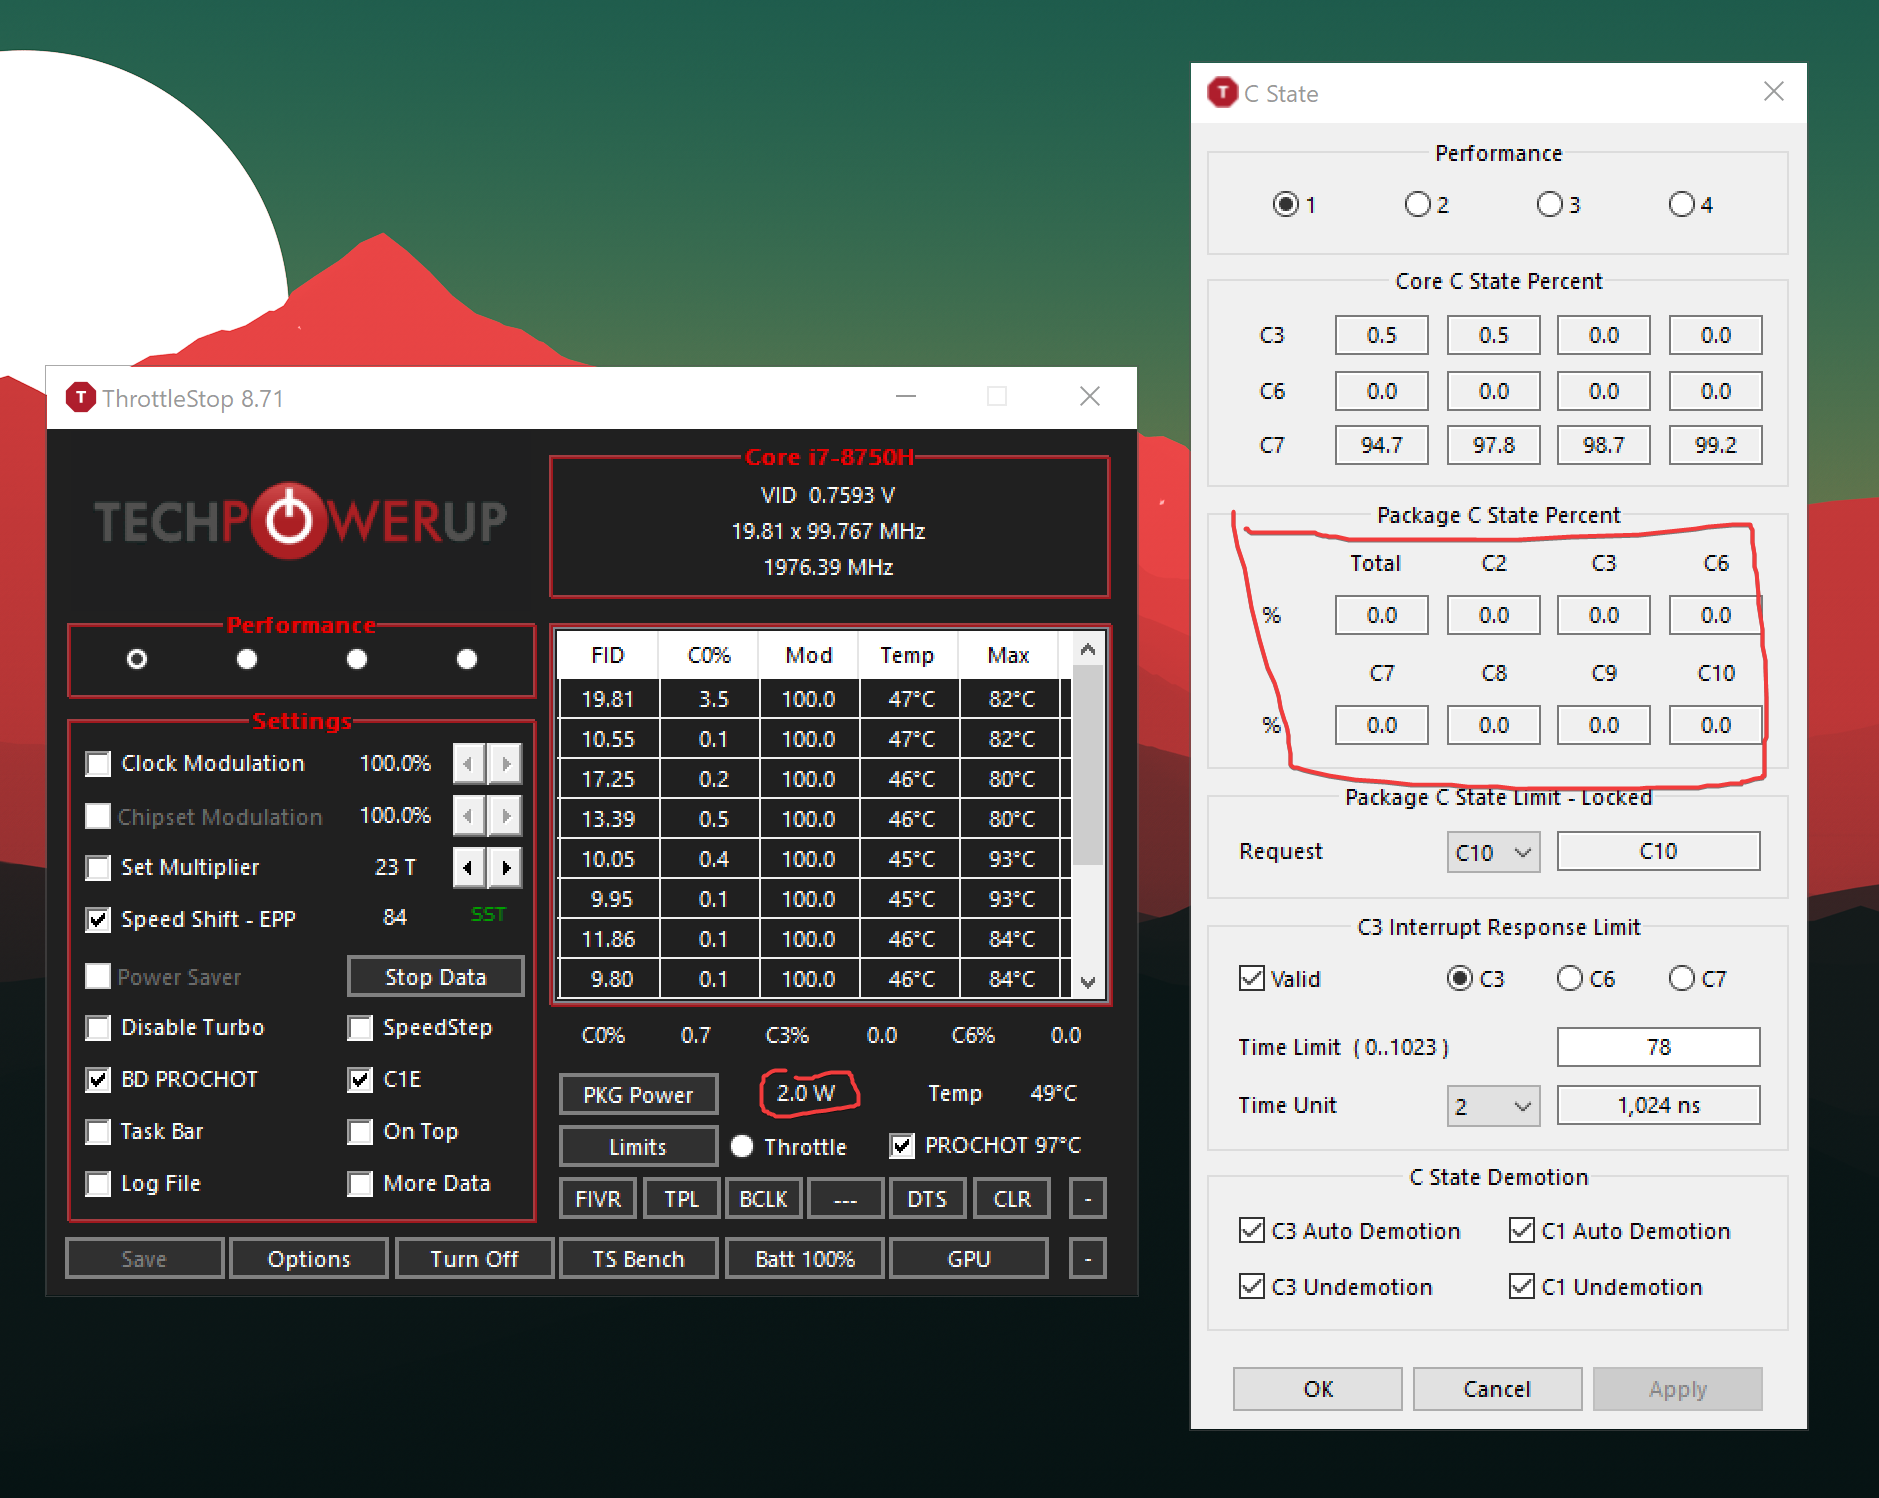Select first ThrottleStop performance profile
This screenshot has width=1879, height=1498.
[137, 659]
